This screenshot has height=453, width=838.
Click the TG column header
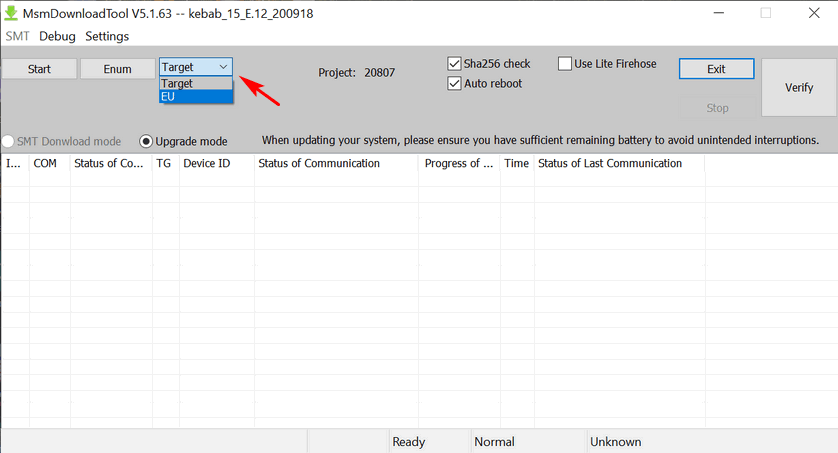pos(166,163)
